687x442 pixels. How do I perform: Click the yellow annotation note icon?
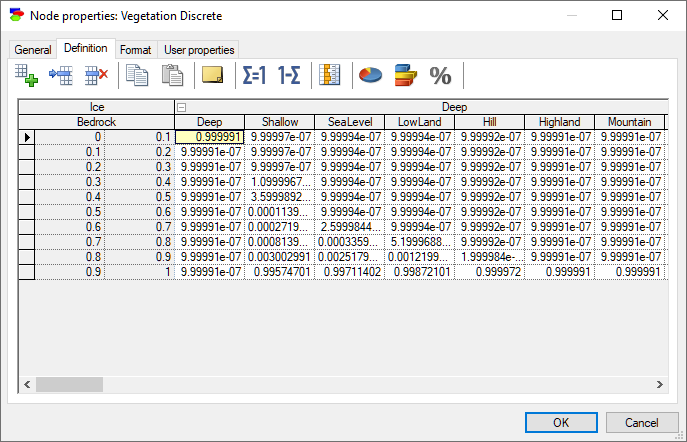pos(212,75)
